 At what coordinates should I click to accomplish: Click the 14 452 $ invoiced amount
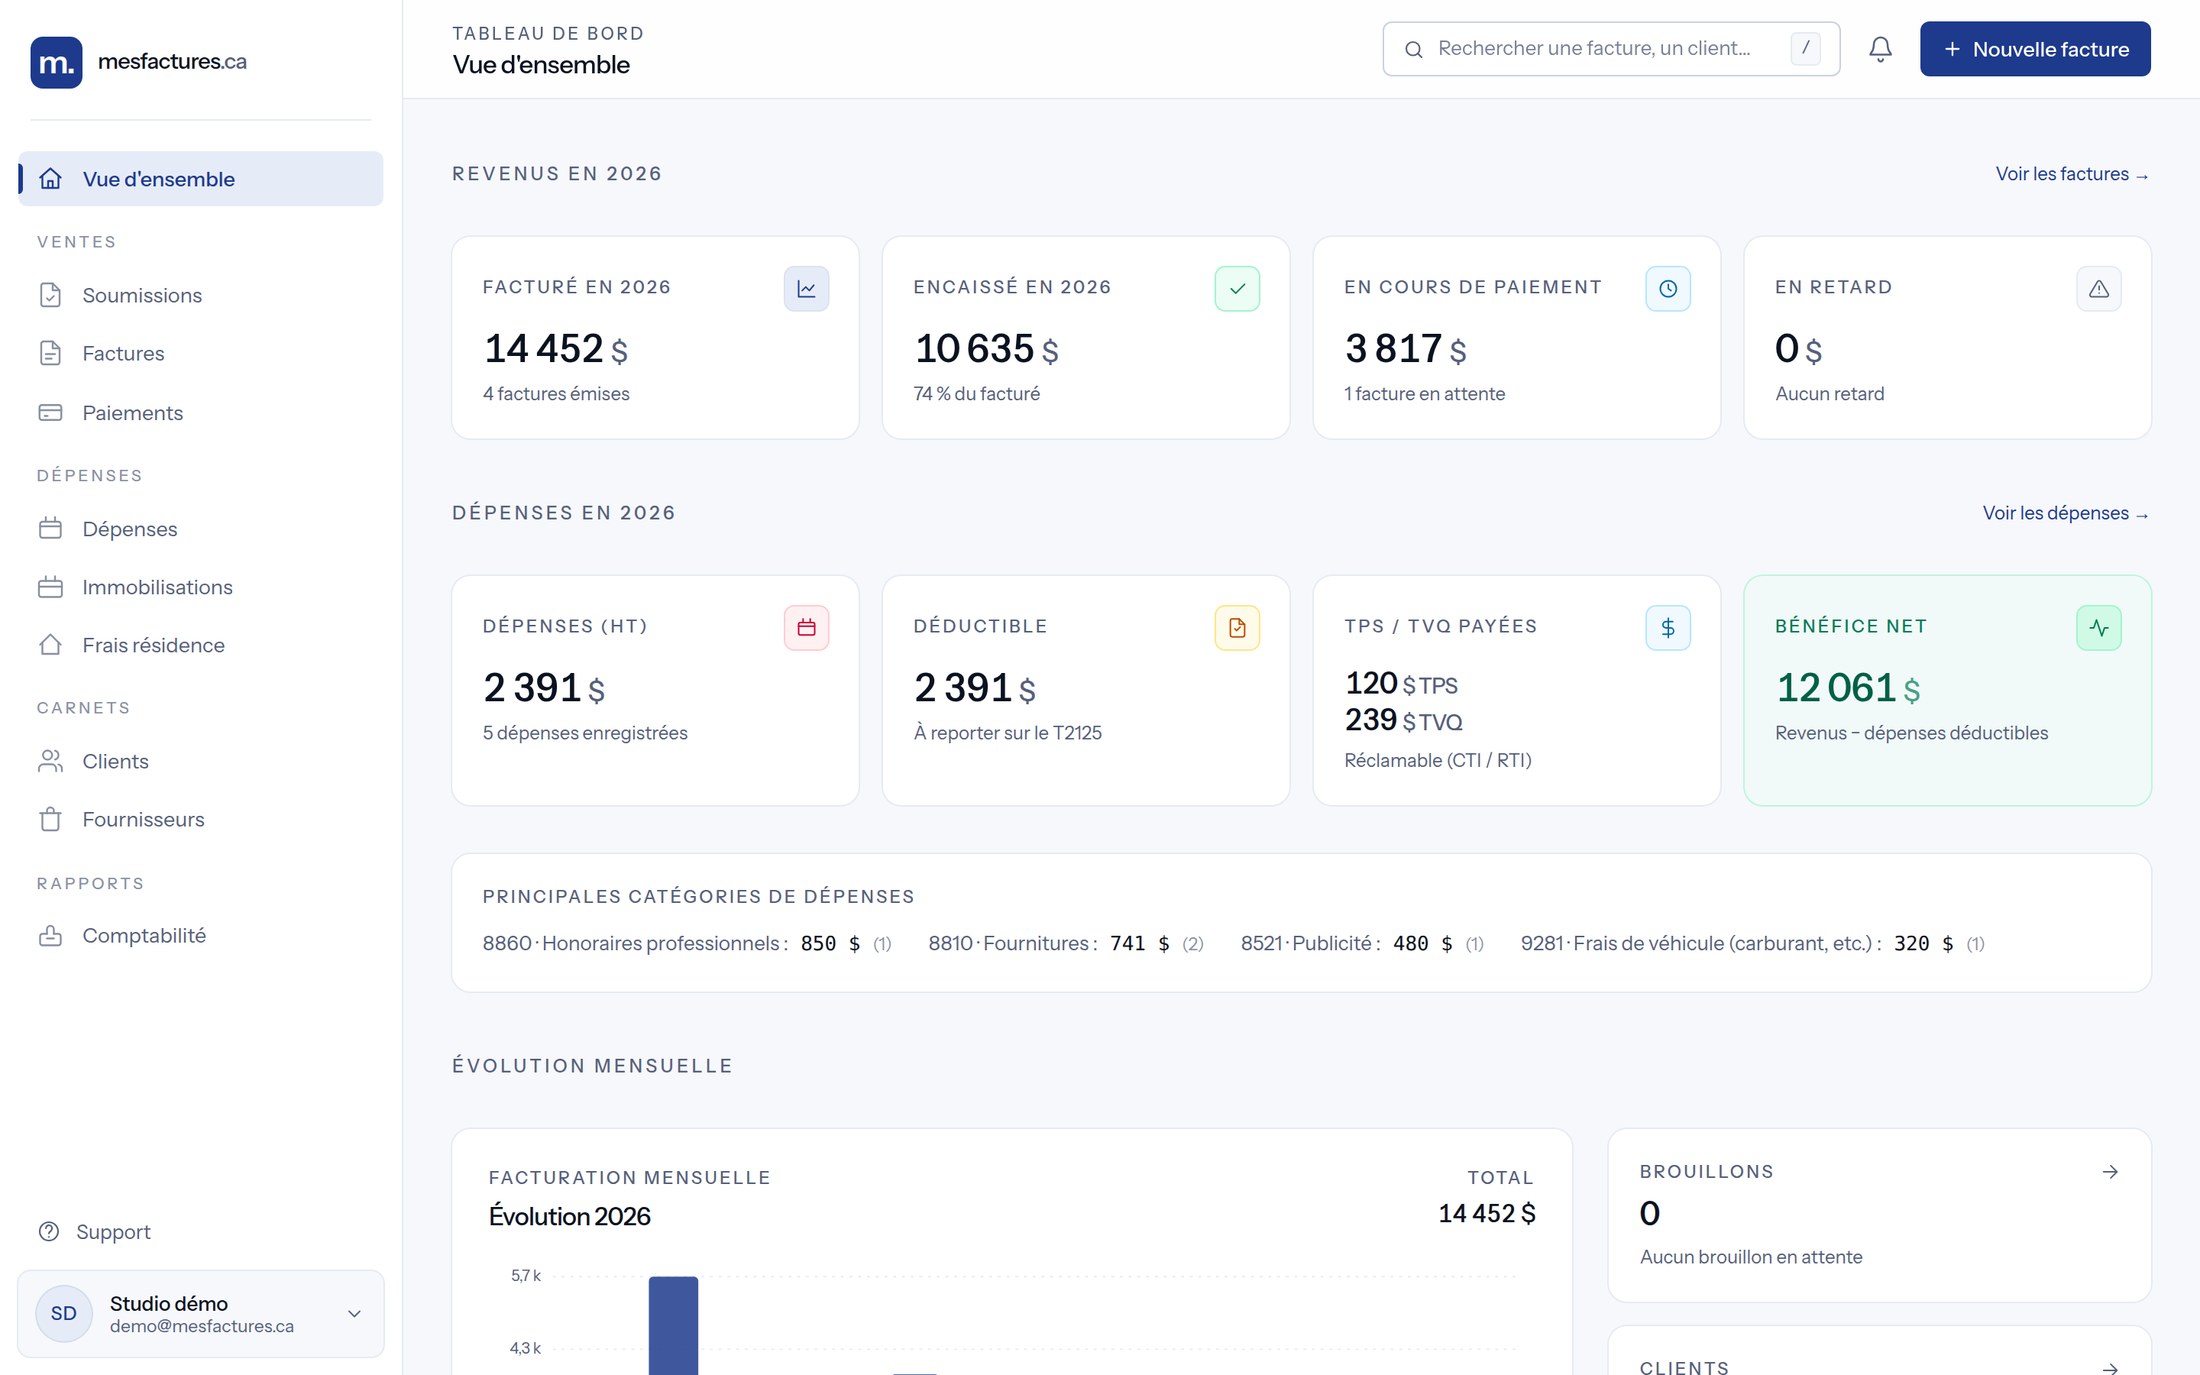[556, 349]
